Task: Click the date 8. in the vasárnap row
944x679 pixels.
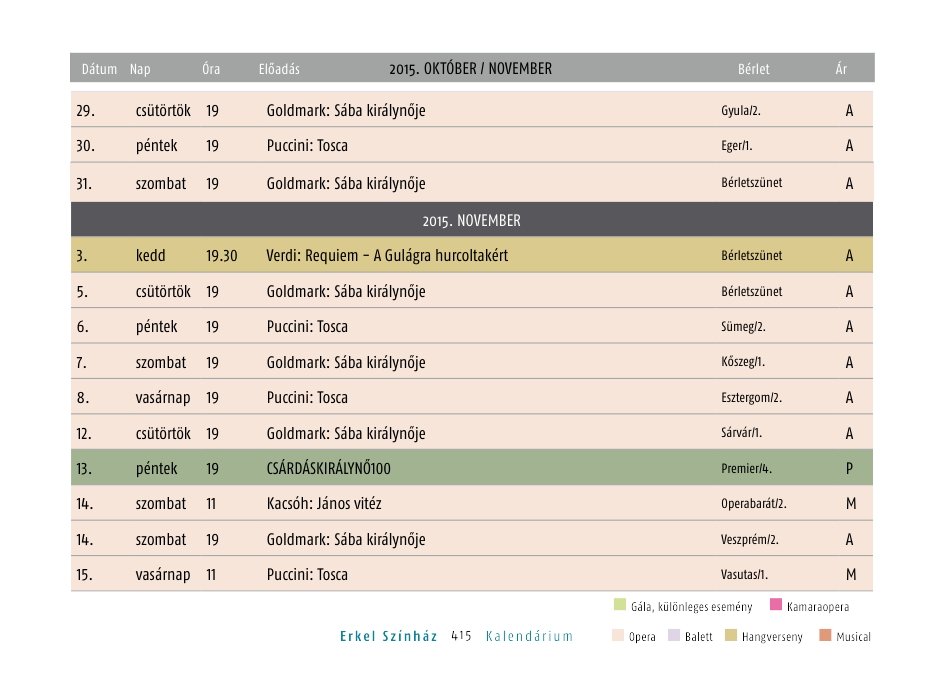Action: point(82,398)
